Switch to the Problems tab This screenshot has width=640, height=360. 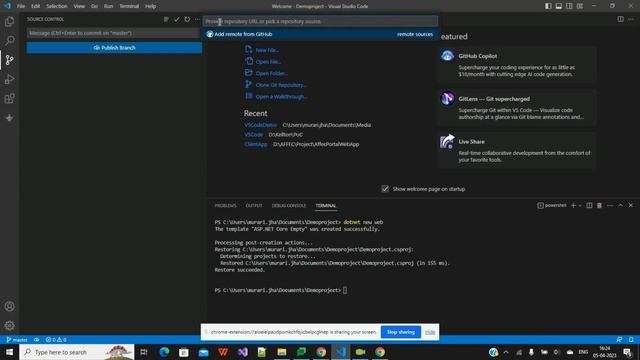point(225,206)
